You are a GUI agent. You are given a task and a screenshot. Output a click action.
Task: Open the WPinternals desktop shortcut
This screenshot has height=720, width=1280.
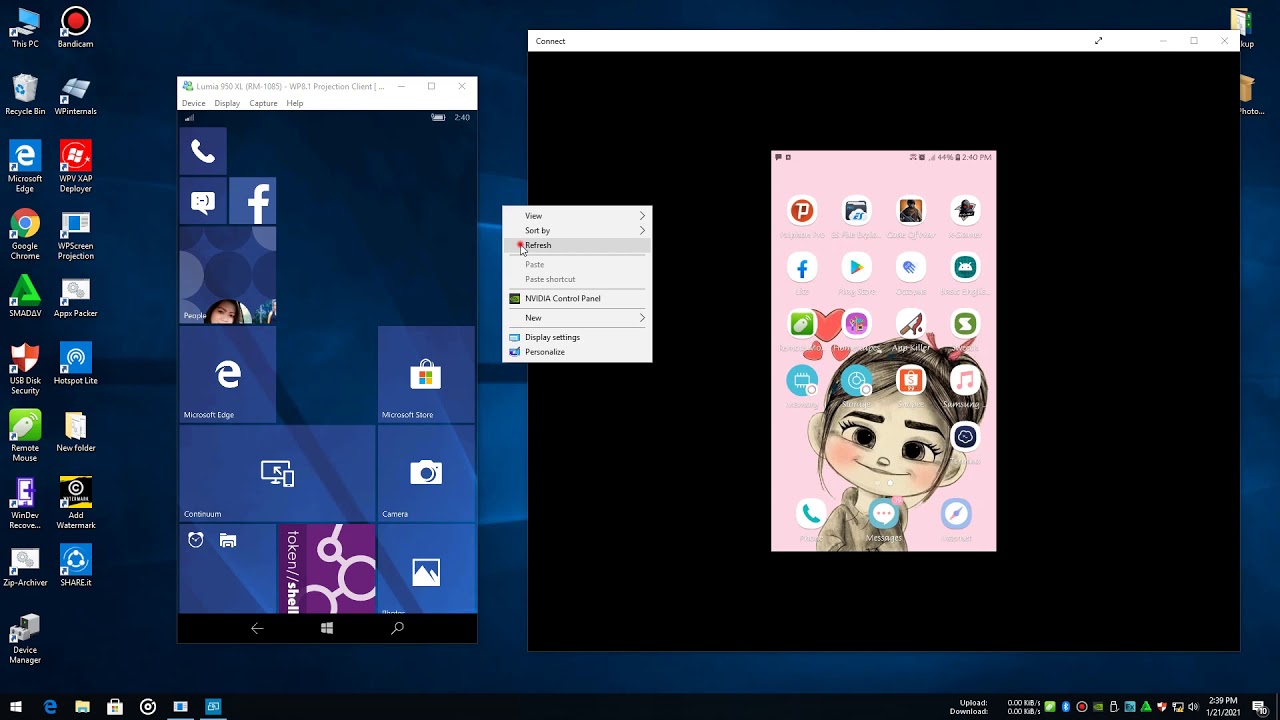tap(75, 96)
